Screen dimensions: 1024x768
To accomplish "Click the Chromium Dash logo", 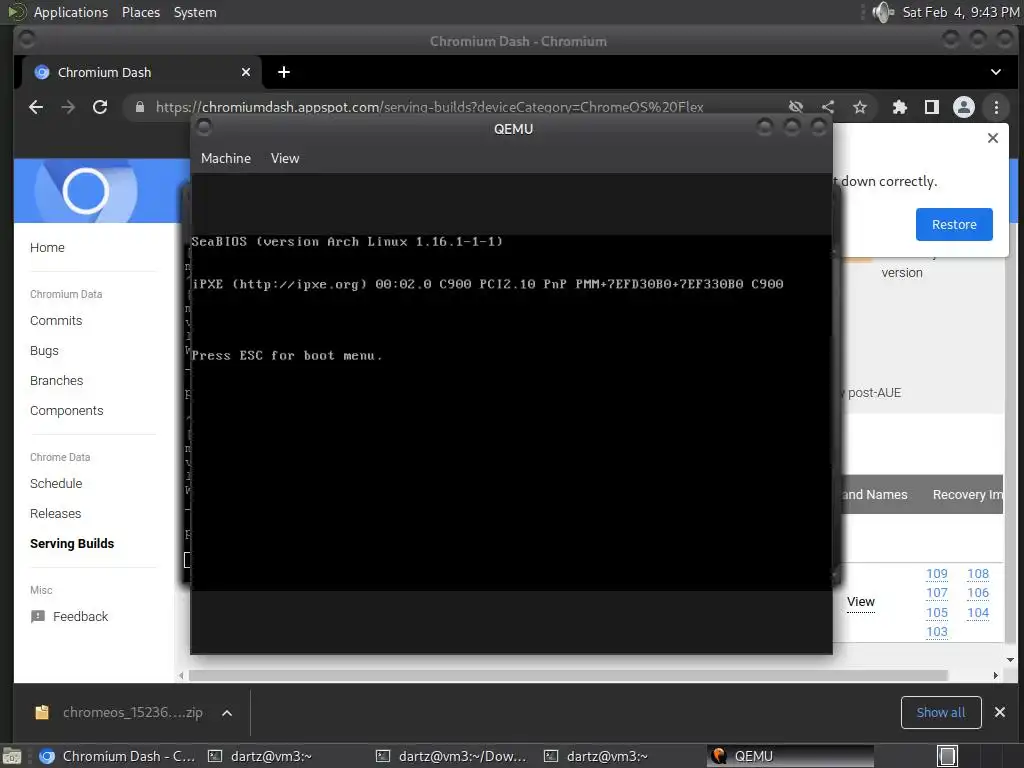I will (86, 191).
